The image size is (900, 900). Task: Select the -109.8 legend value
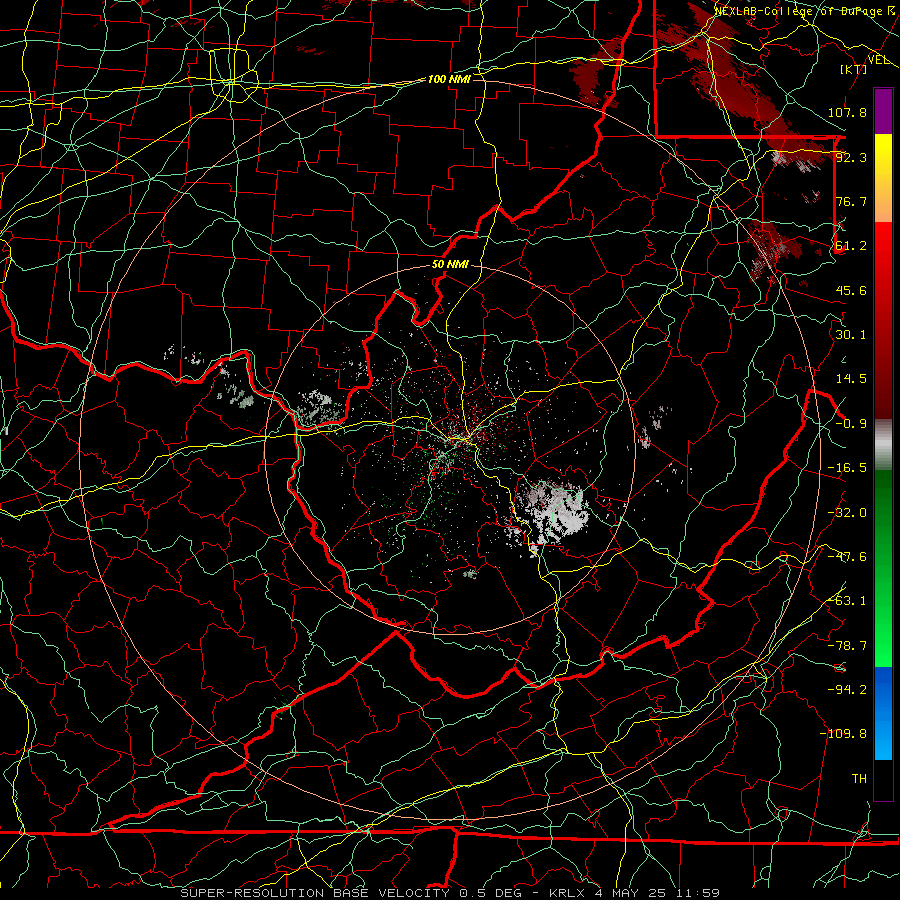click(843, 734)
